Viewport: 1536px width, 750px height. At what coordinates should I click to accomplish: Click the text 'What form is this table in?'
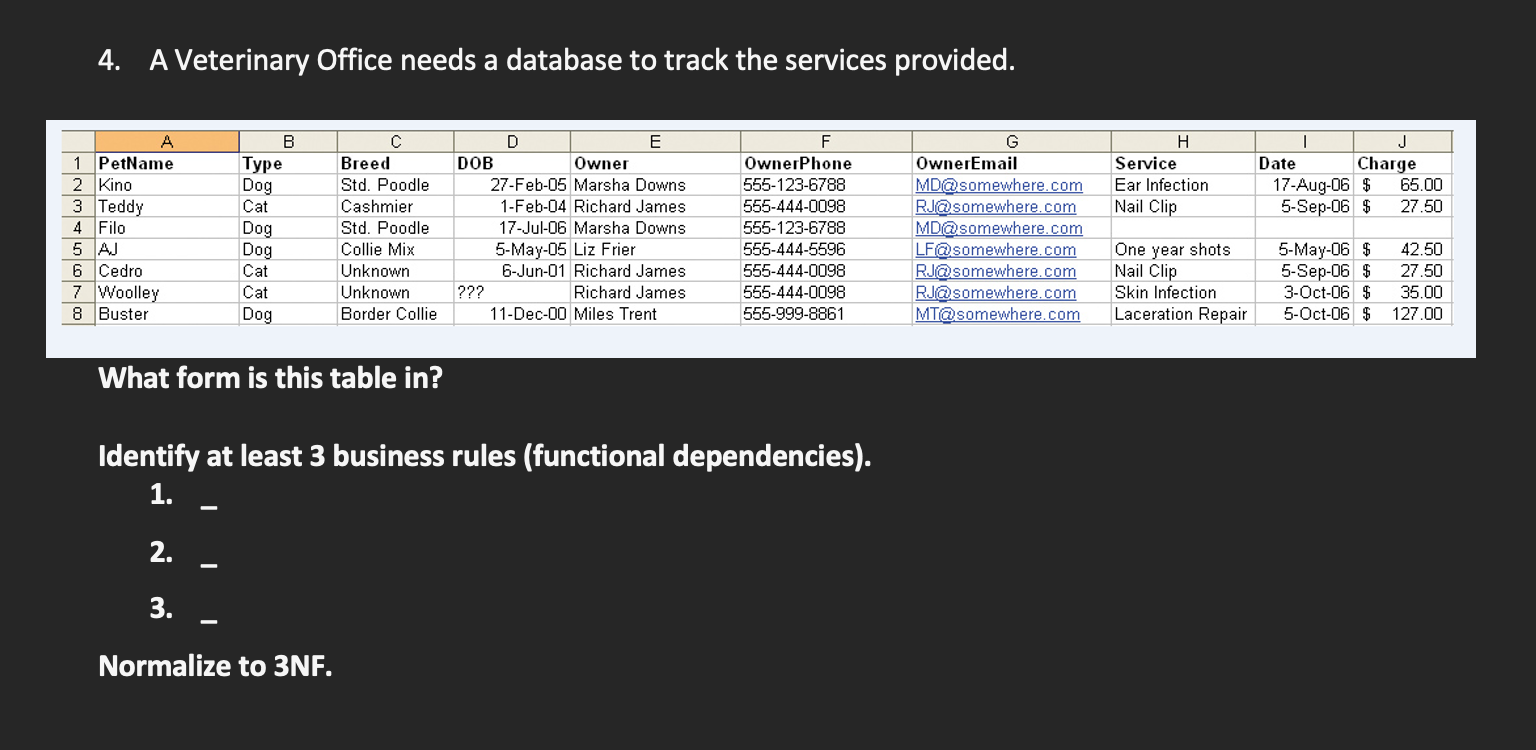[270, 378]
